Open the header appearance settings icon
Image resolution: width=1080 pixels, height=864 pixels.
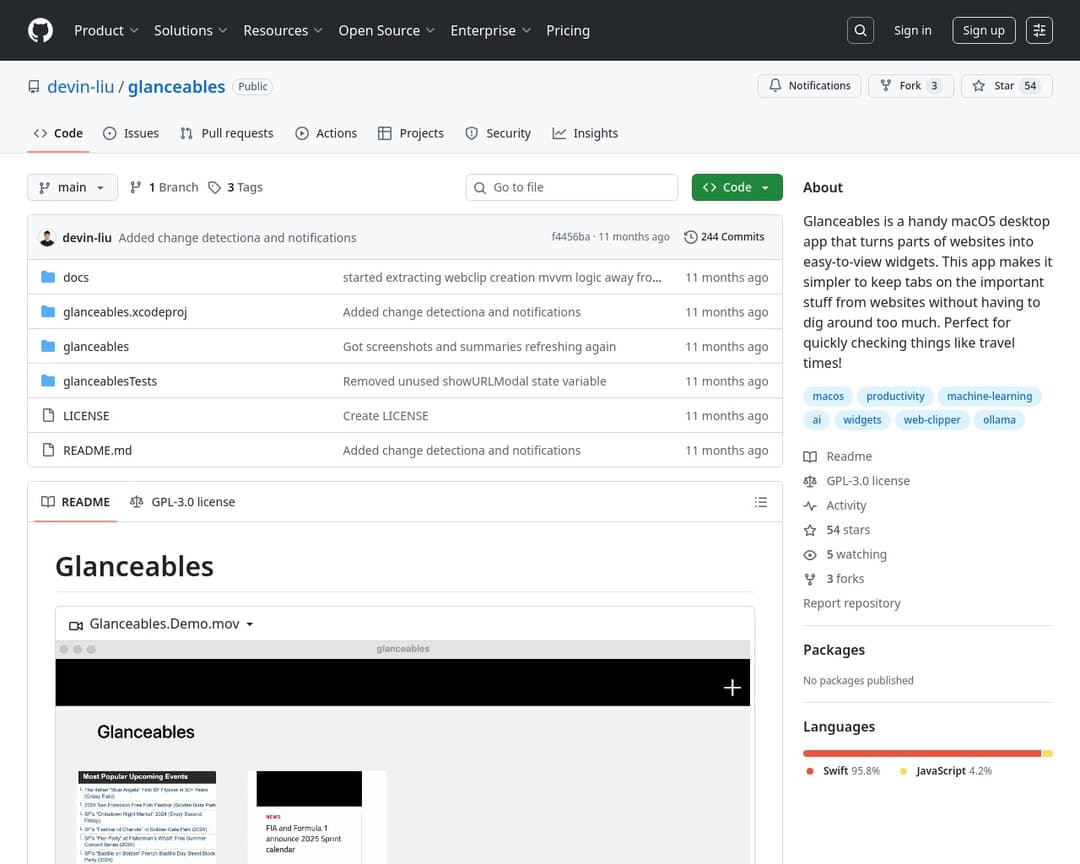tap(1040, 30)
